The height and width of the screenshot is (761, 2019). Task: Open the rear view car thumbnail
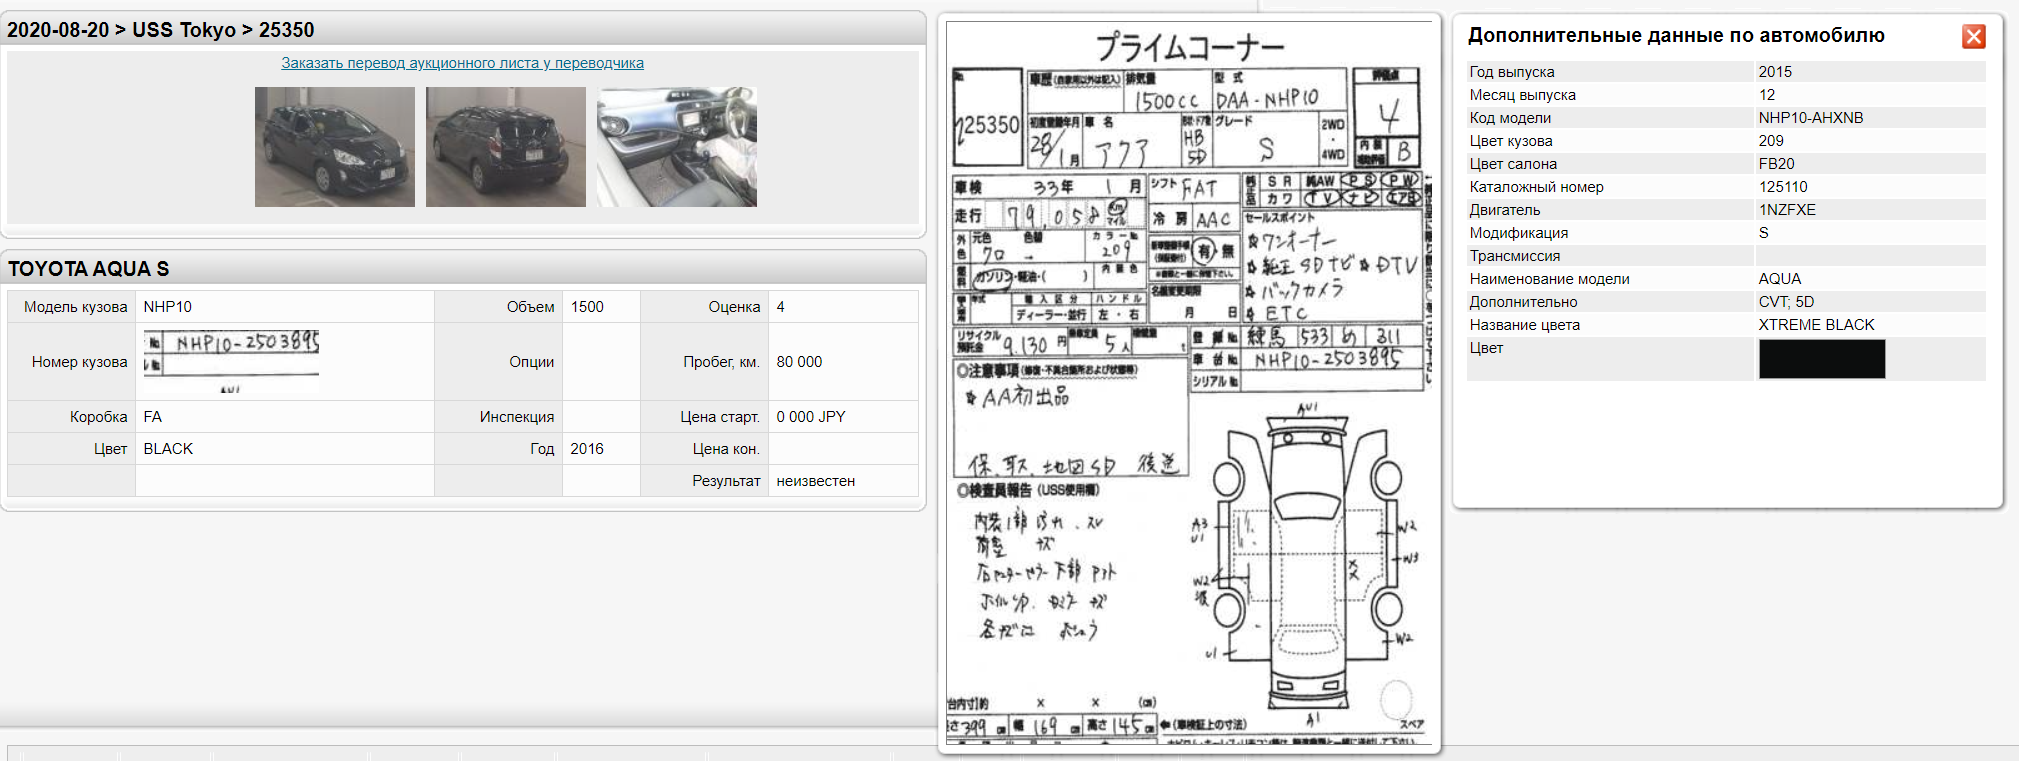click(506, 147)
